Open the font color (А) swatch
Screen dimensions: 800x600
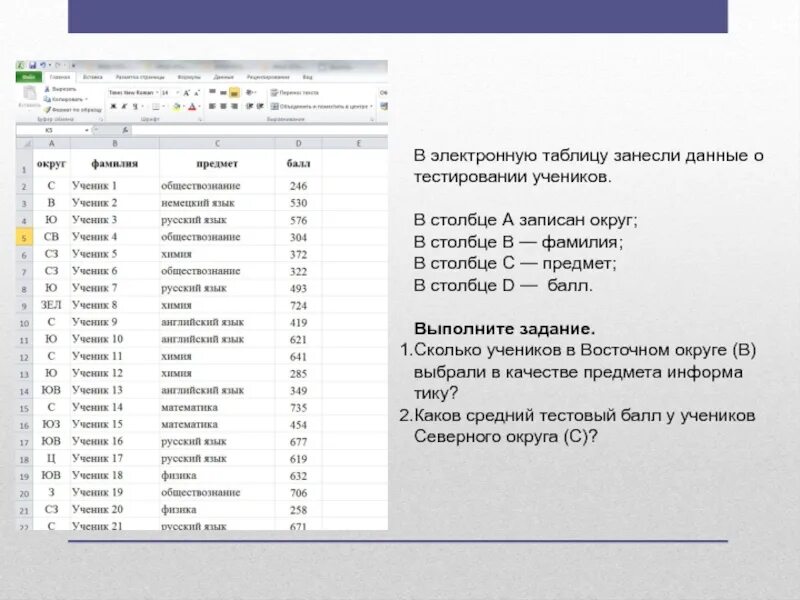pos(191,106)
